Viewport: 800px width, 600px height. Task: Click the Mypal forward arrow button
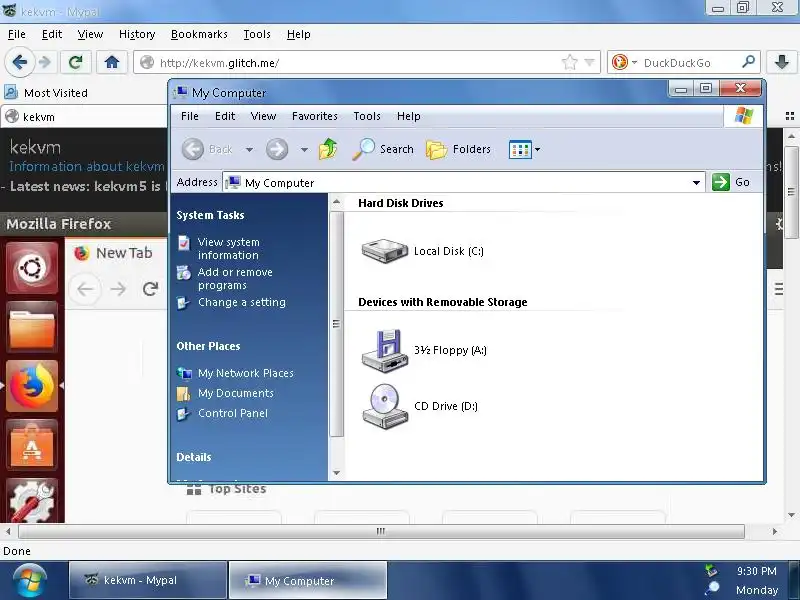coord(45,62)
